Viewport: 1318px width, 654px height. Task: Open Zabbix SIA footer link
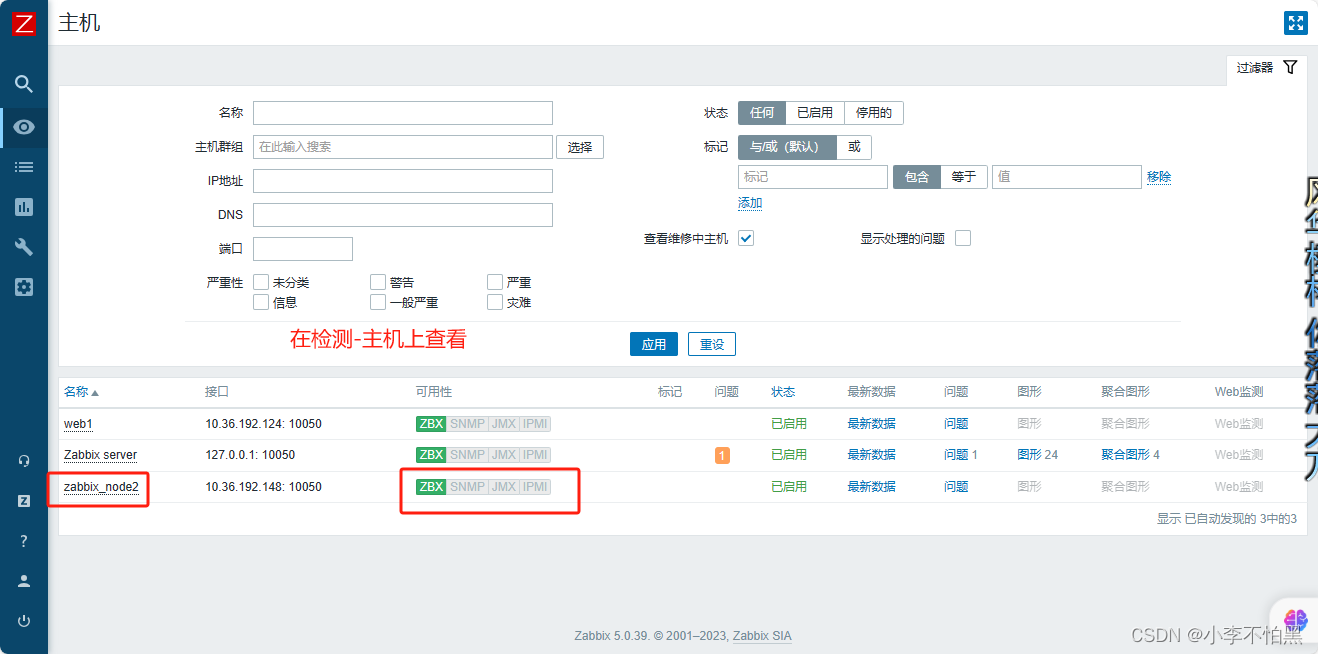click(762, 636)
